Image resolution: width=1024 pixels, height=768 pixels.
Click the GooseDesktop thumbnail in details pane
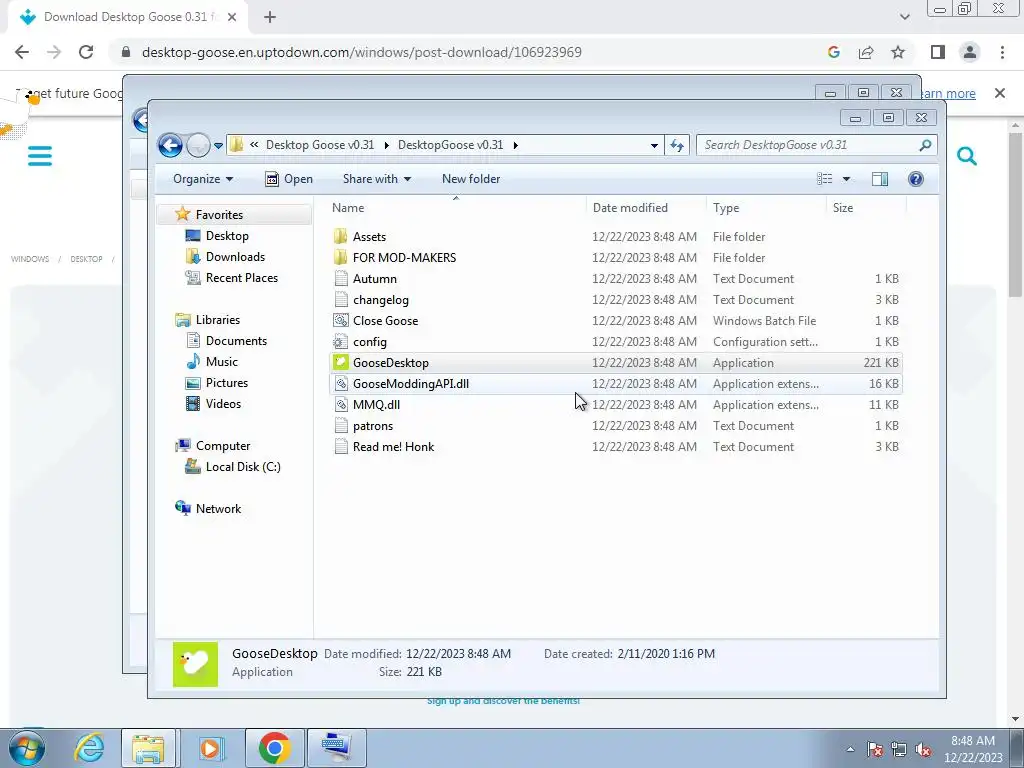coord(195,664)
